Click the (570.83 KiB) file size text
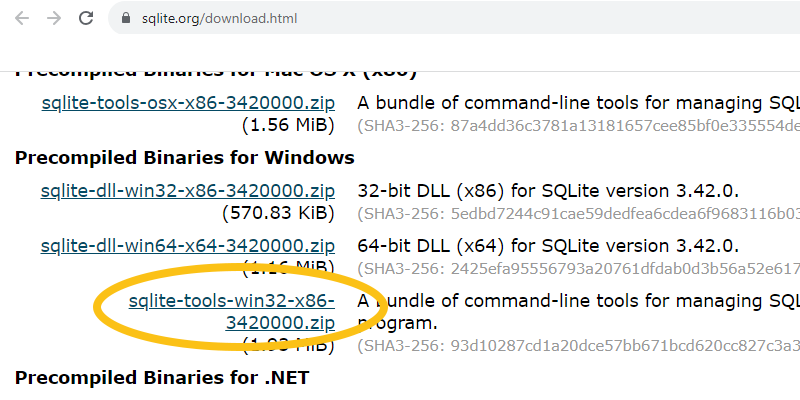 tap(278, 213)
